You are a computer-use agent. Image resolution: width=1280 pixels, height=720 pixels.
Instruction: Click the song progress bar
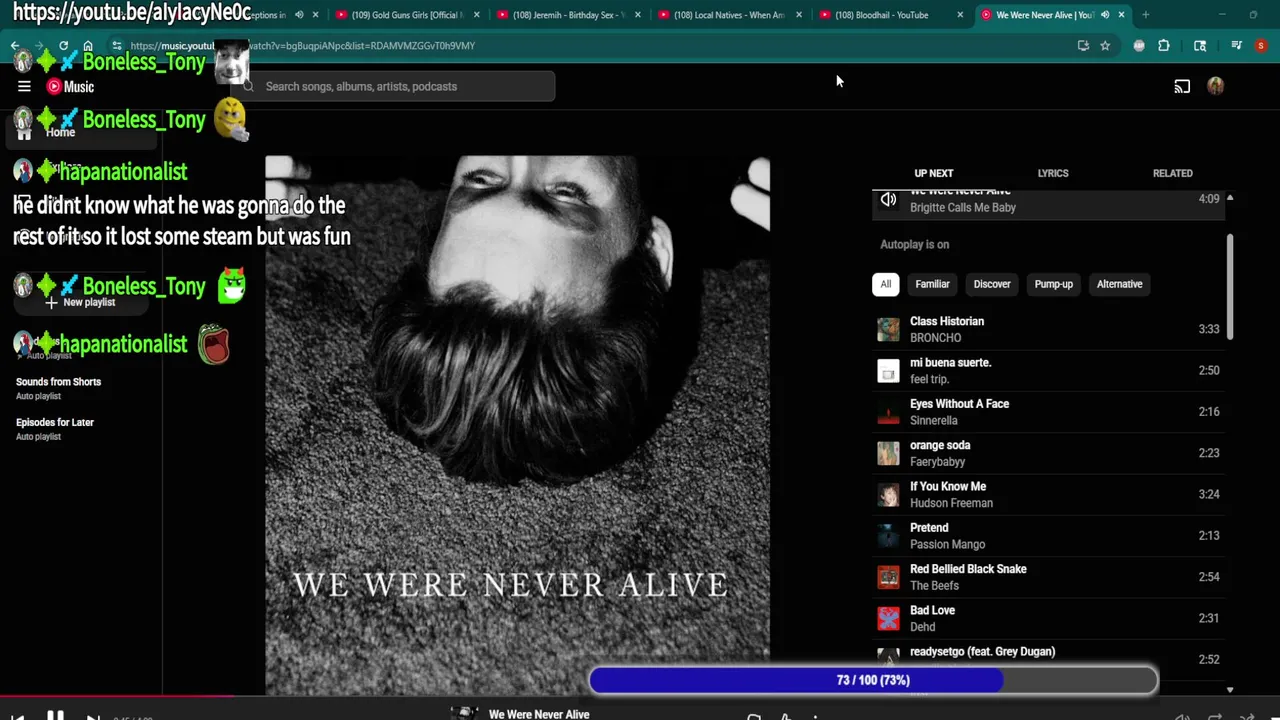(x=640, y=696)
